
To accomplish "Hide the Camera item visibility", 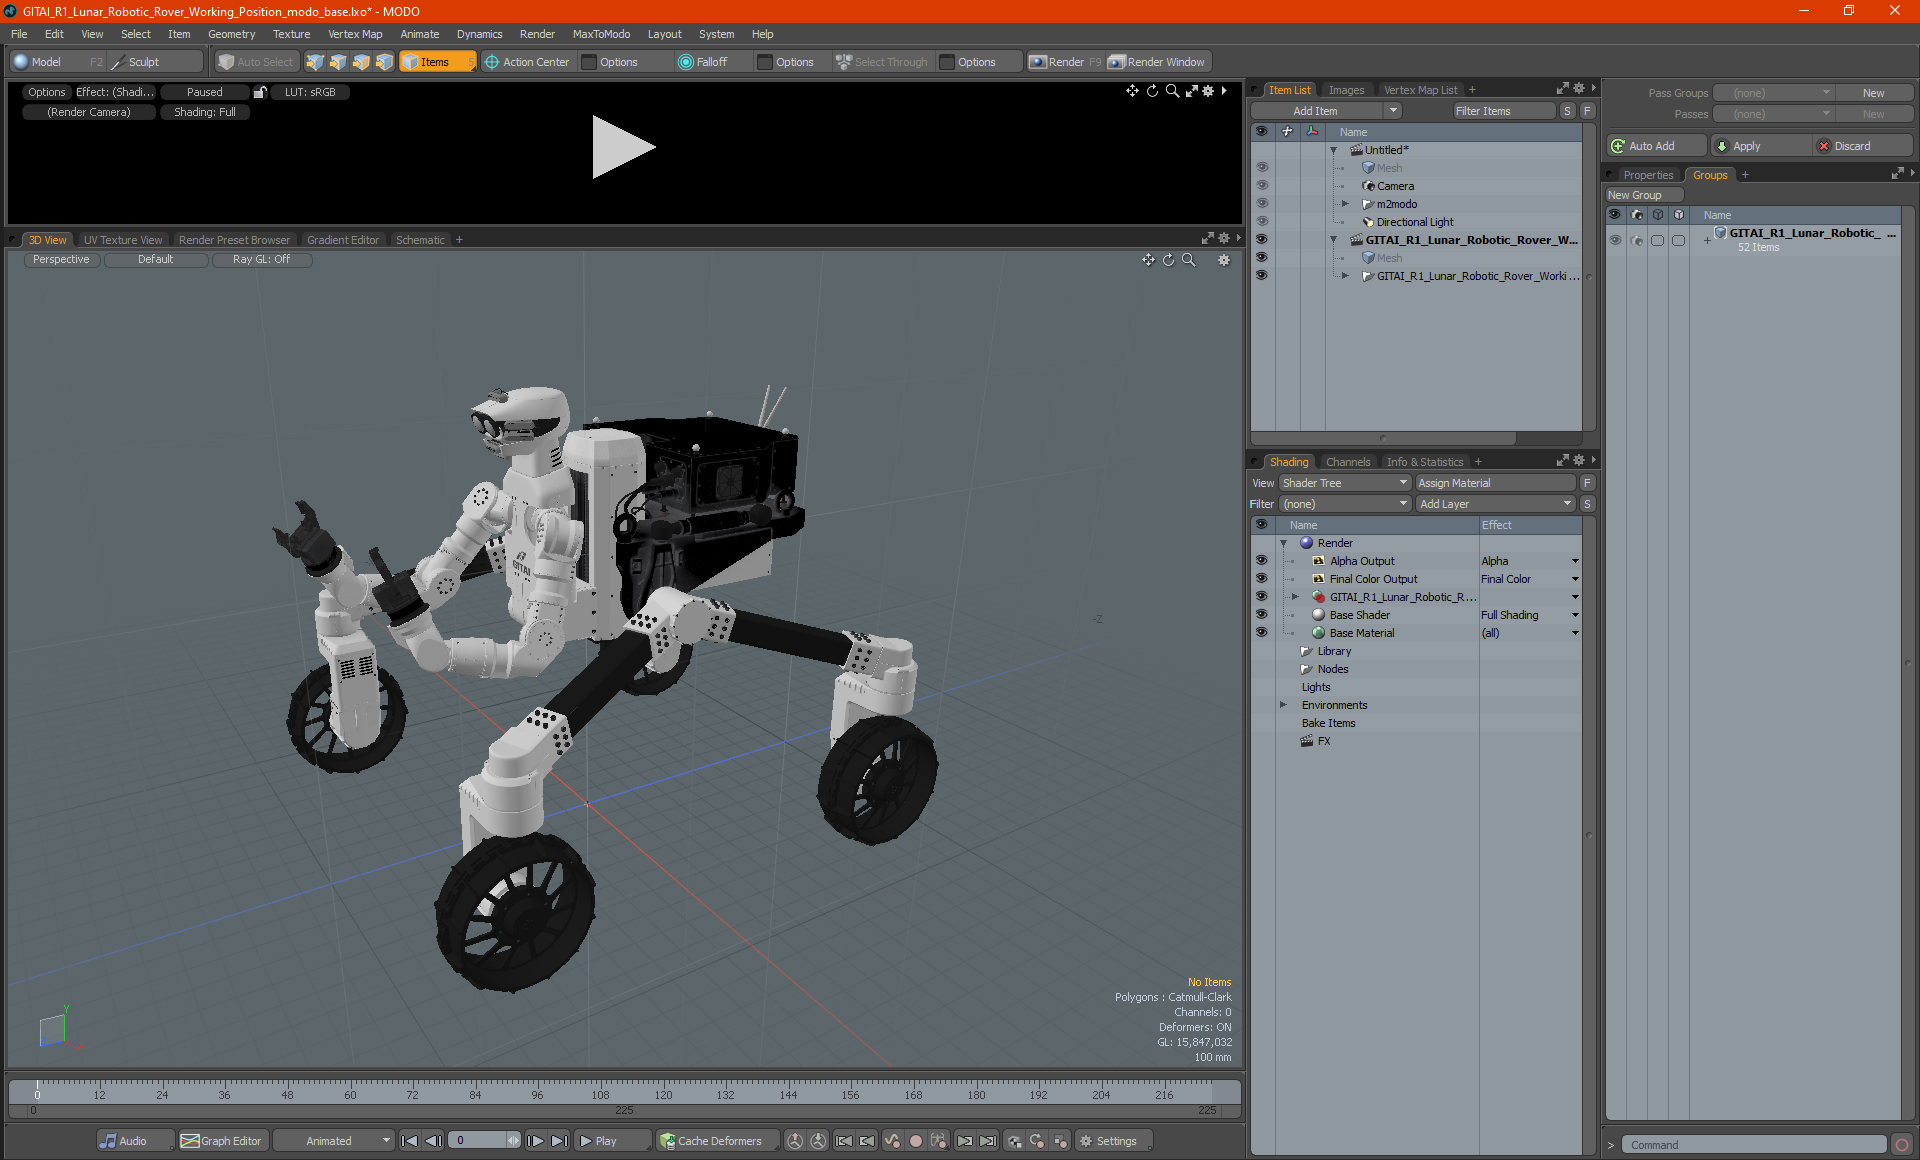I will [x=1261, y=186].
